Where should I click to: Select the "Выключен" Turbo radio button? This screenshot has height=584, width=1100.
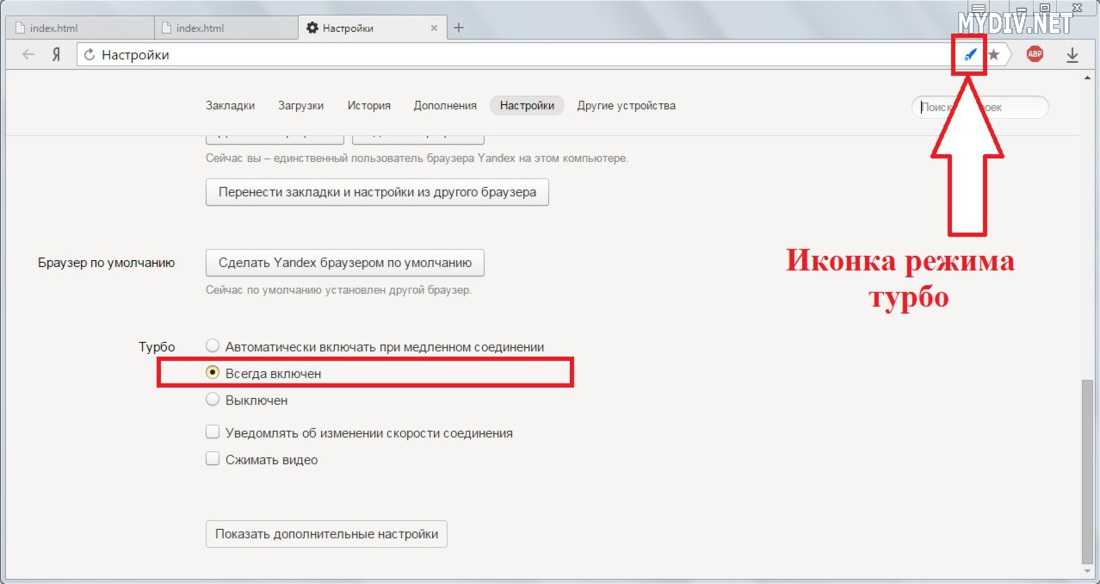(x=213, y=399)
